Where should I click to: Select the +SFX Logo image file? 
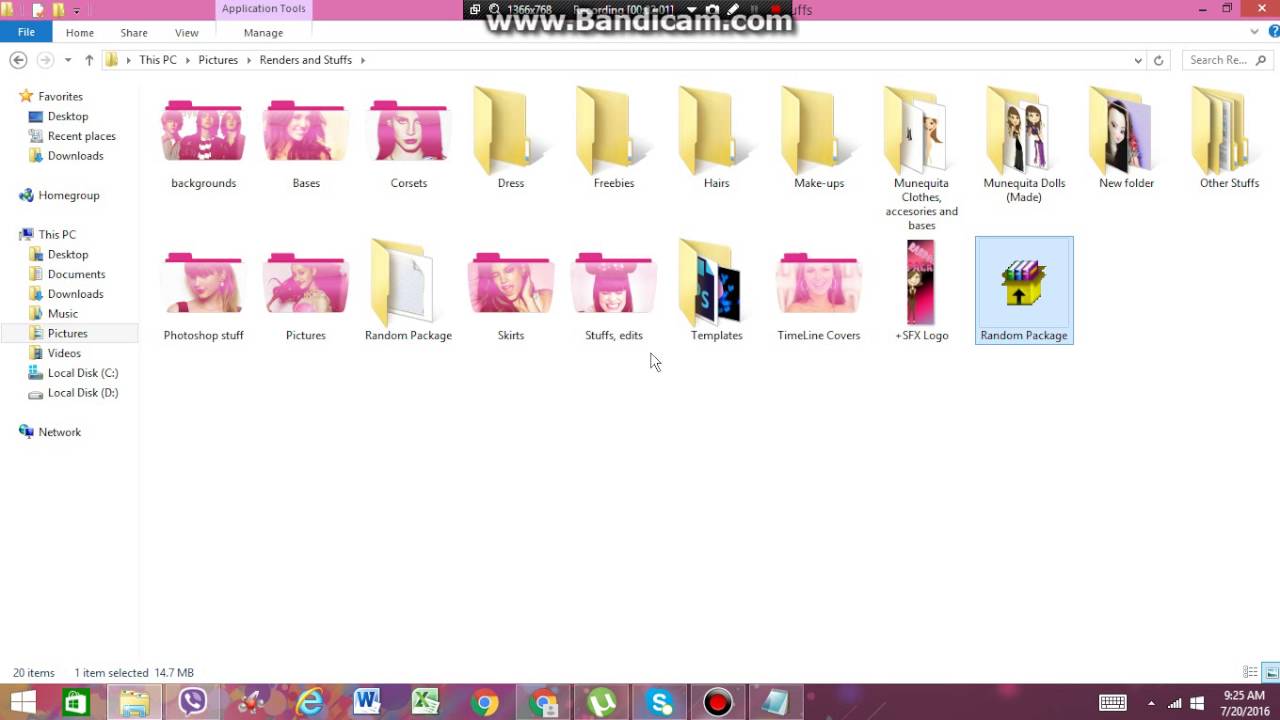click(x=921, y=292)
